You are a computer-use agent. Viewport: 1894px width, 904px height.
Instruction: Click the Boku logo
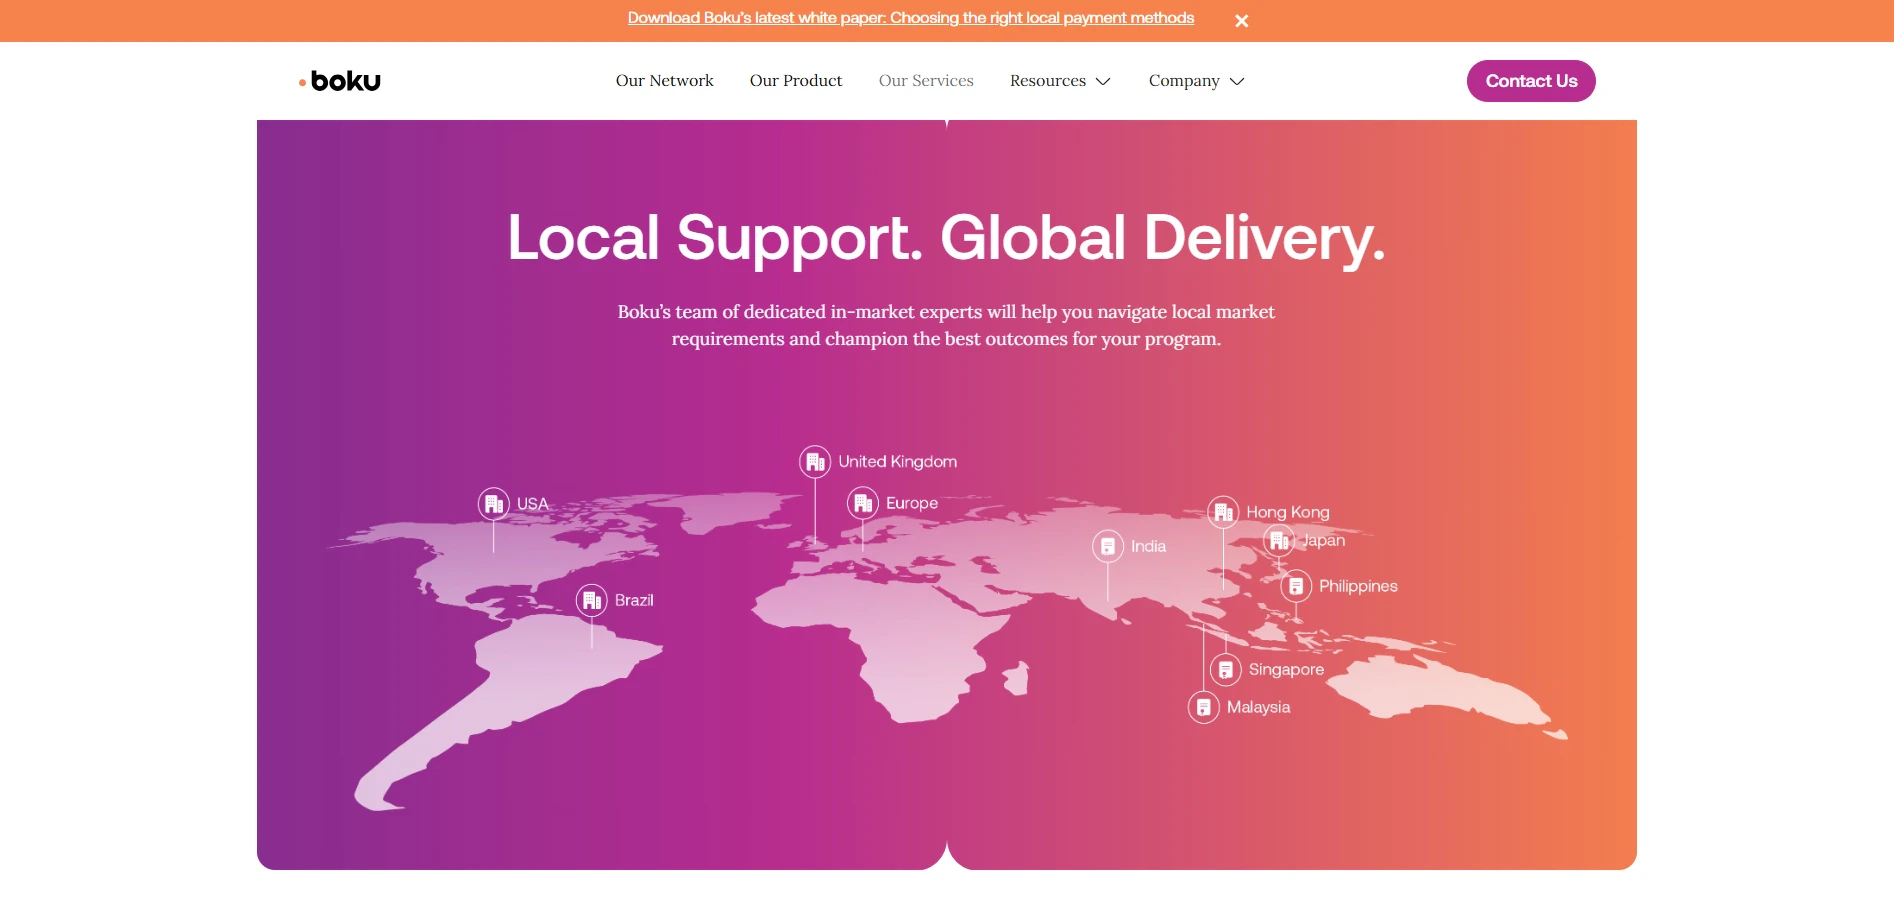340,81
